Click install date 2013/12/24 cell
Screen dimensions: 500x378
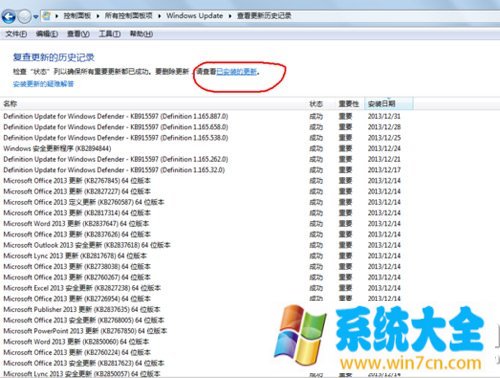(384, 148)
